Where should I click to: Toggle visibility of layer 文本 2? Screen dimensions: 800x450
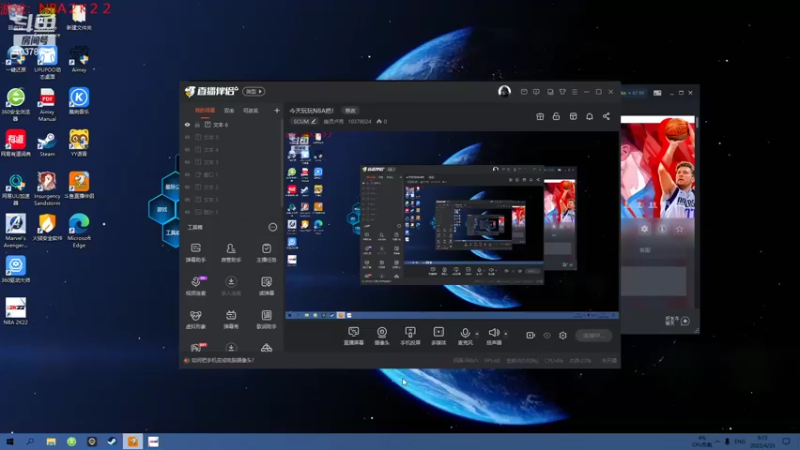pyautogui.click(x=187, y=187)
